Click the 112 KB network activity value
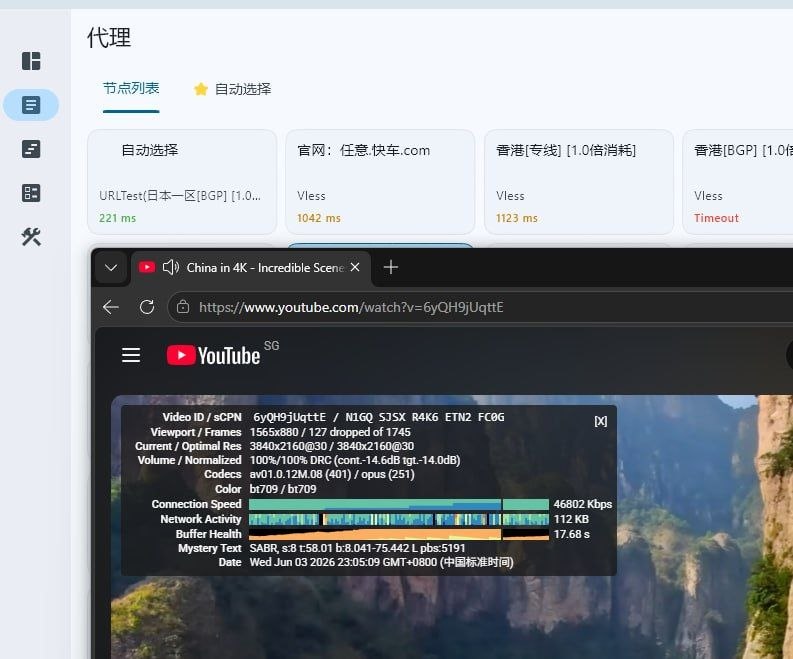Viewport: 793px width, 659px height. coord(571,519)
